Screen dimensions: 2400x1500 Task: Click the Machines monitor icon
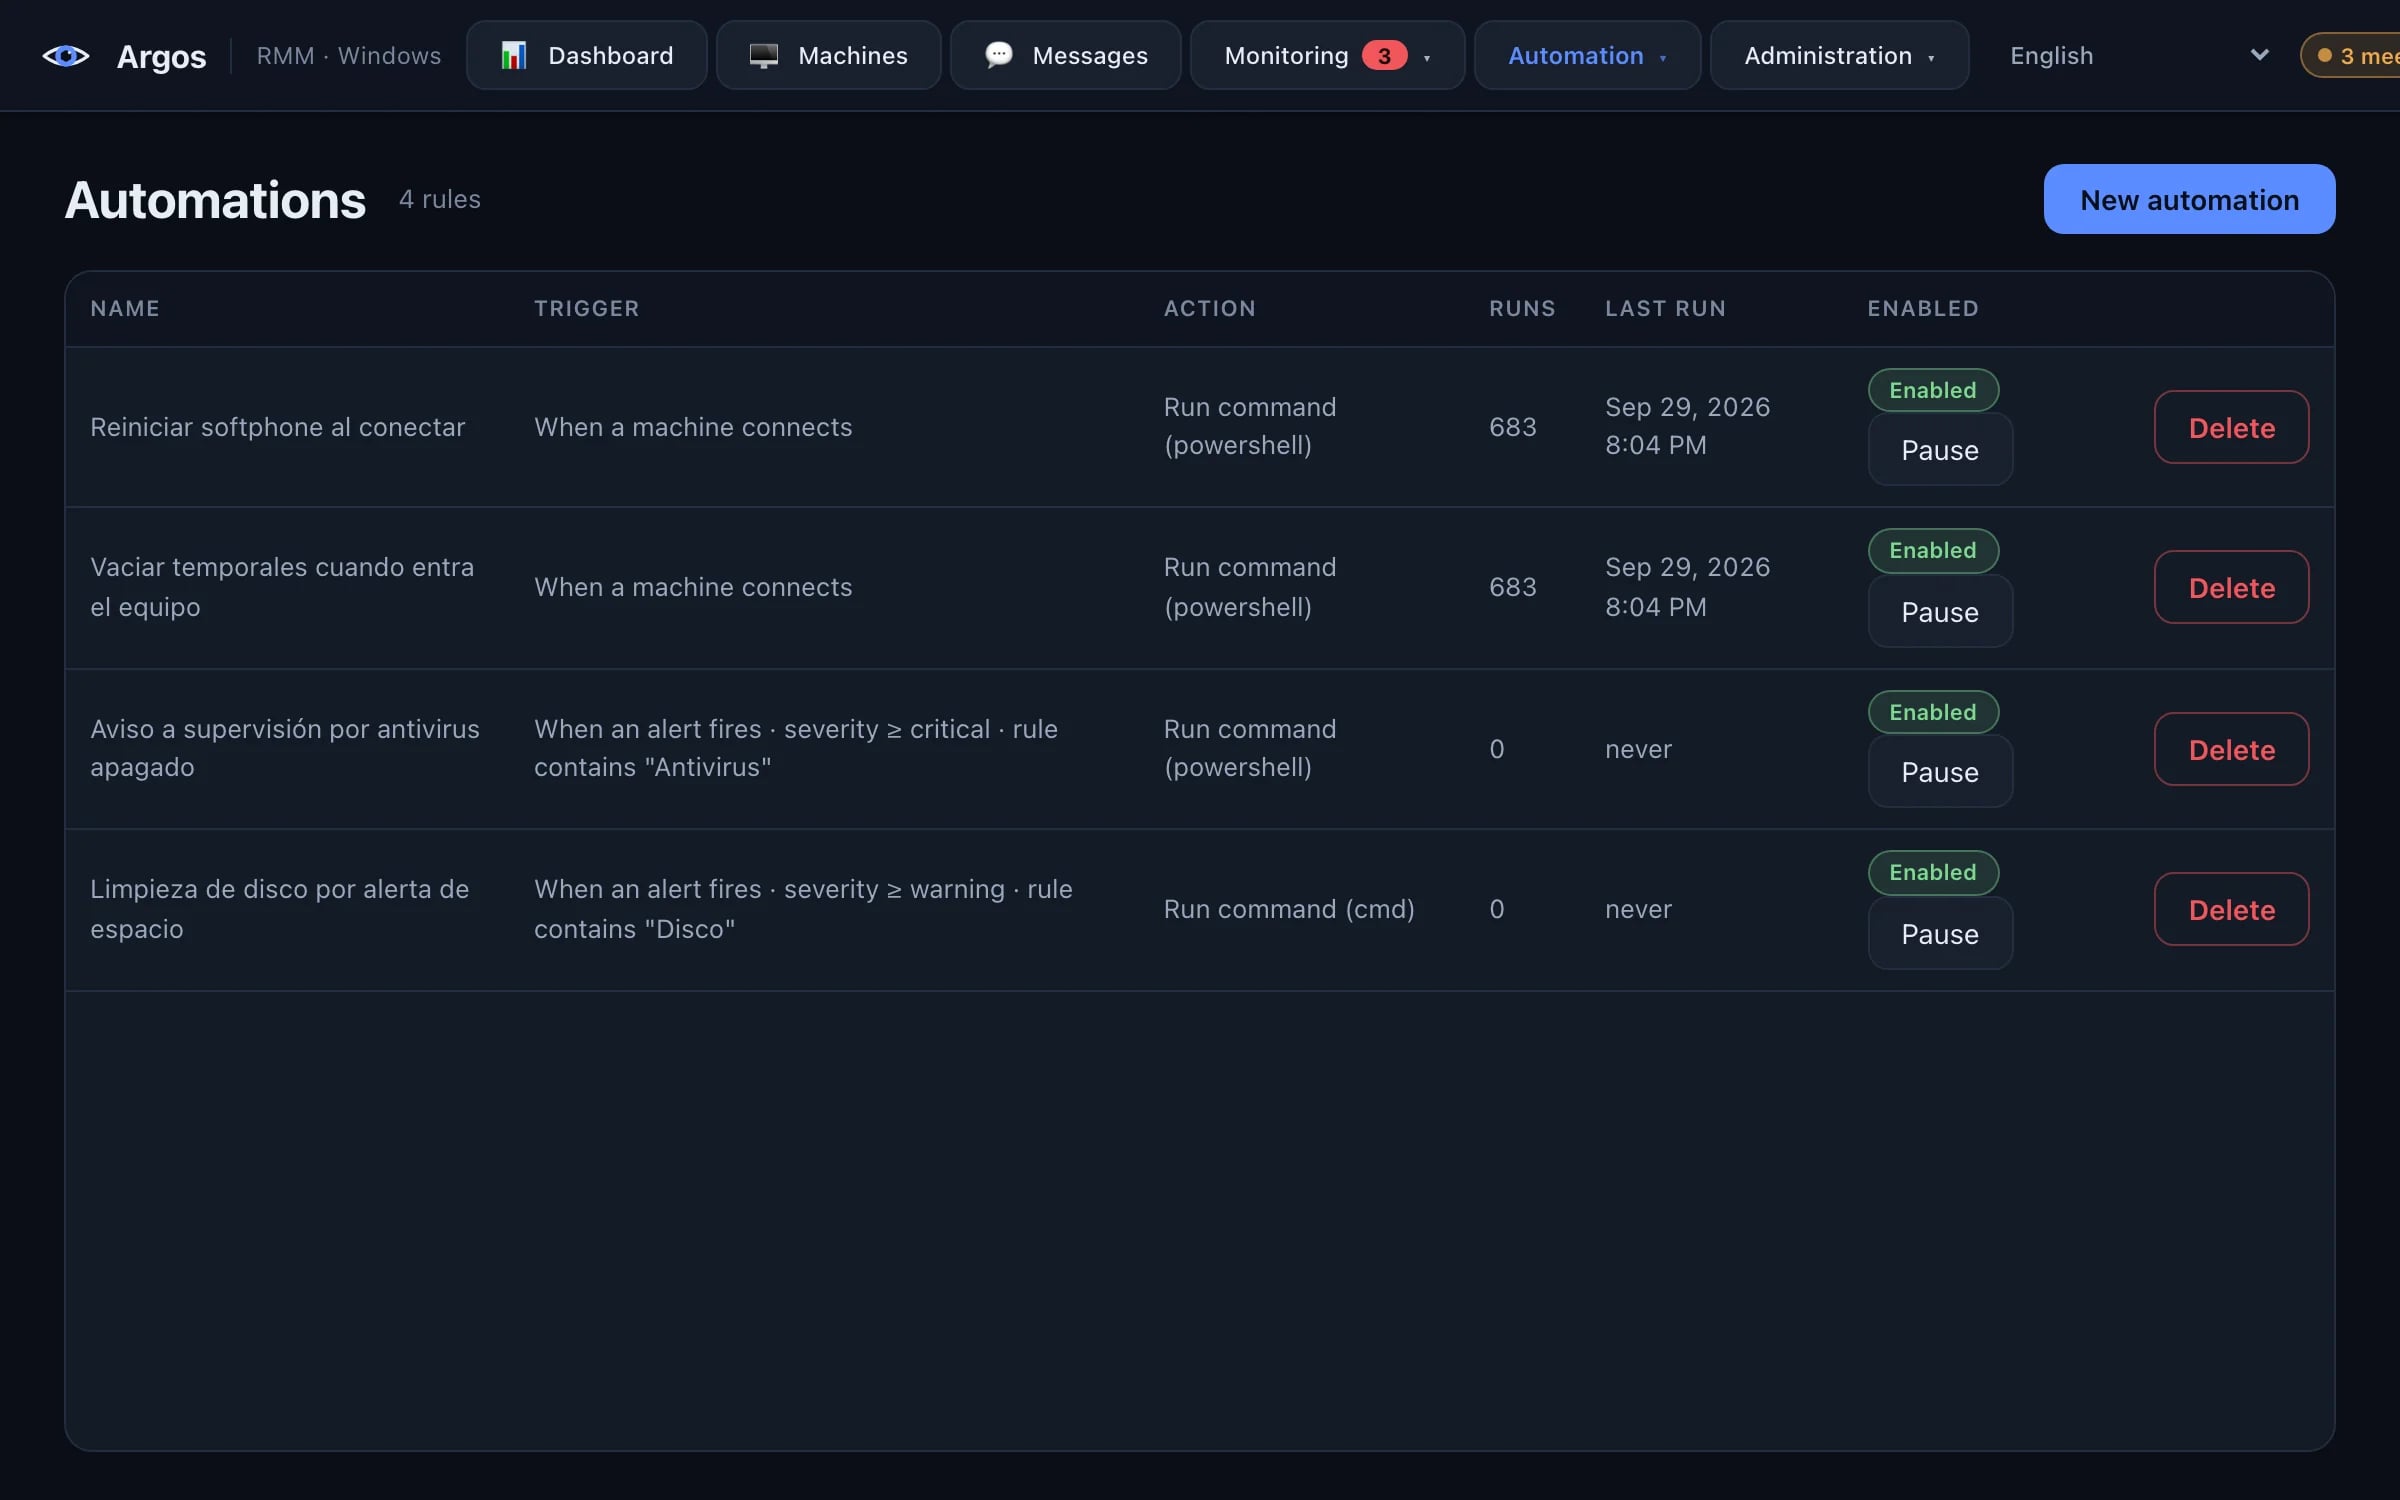click(x=763, y=56)
